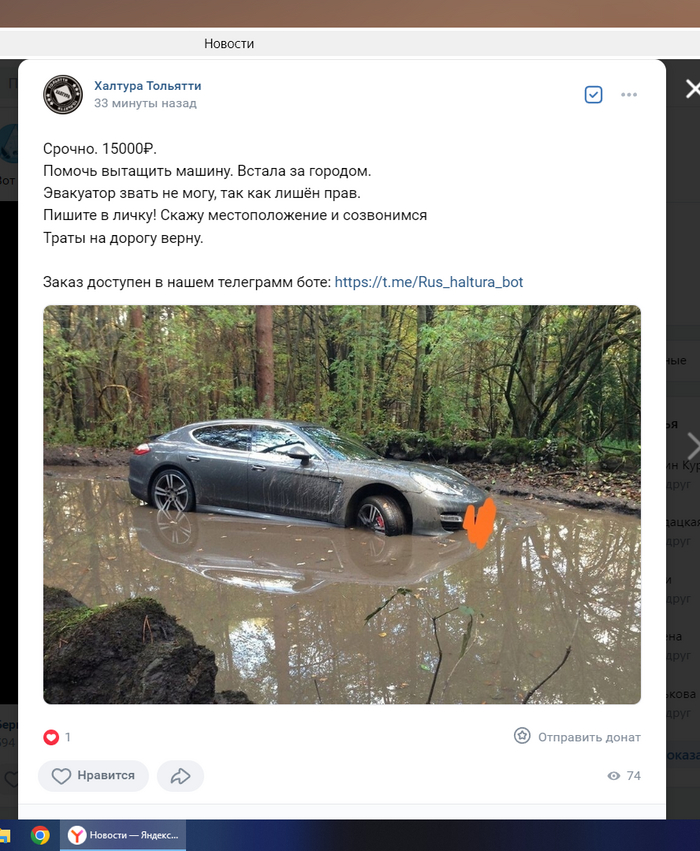This screenshot has height=851, width=700.
Task: Launch Google Chrome from the taskbar
Action: (x=40, y=835)
